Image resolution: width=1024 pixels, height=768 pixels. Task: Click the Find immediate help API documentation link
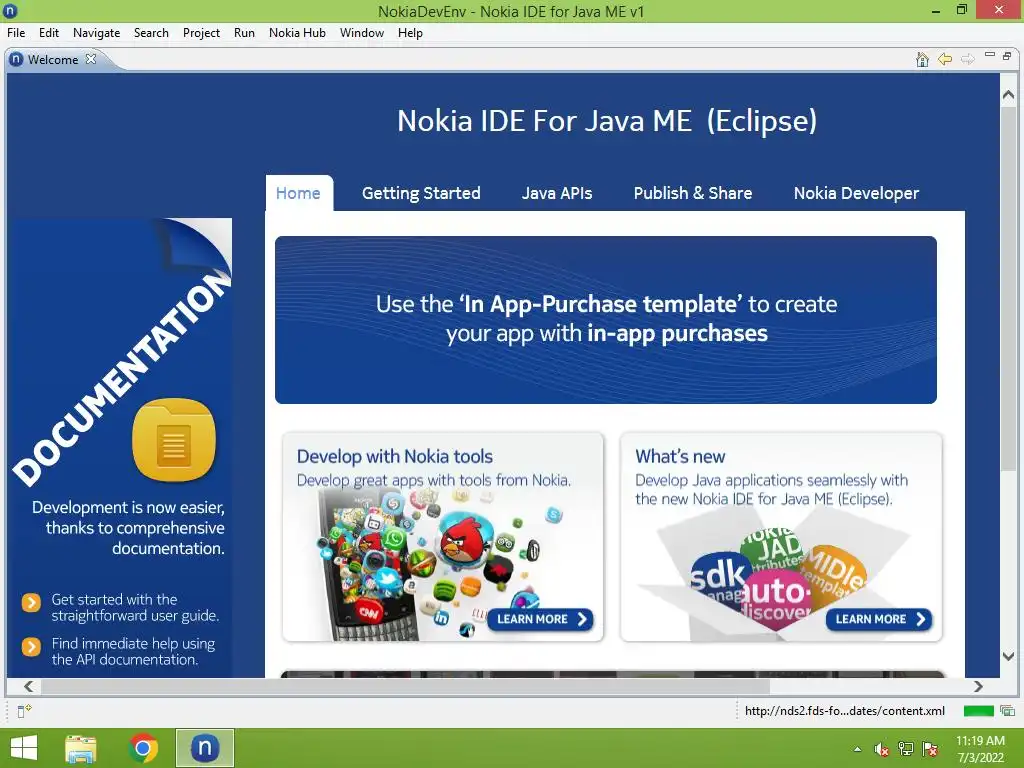[x=133, y=652]
